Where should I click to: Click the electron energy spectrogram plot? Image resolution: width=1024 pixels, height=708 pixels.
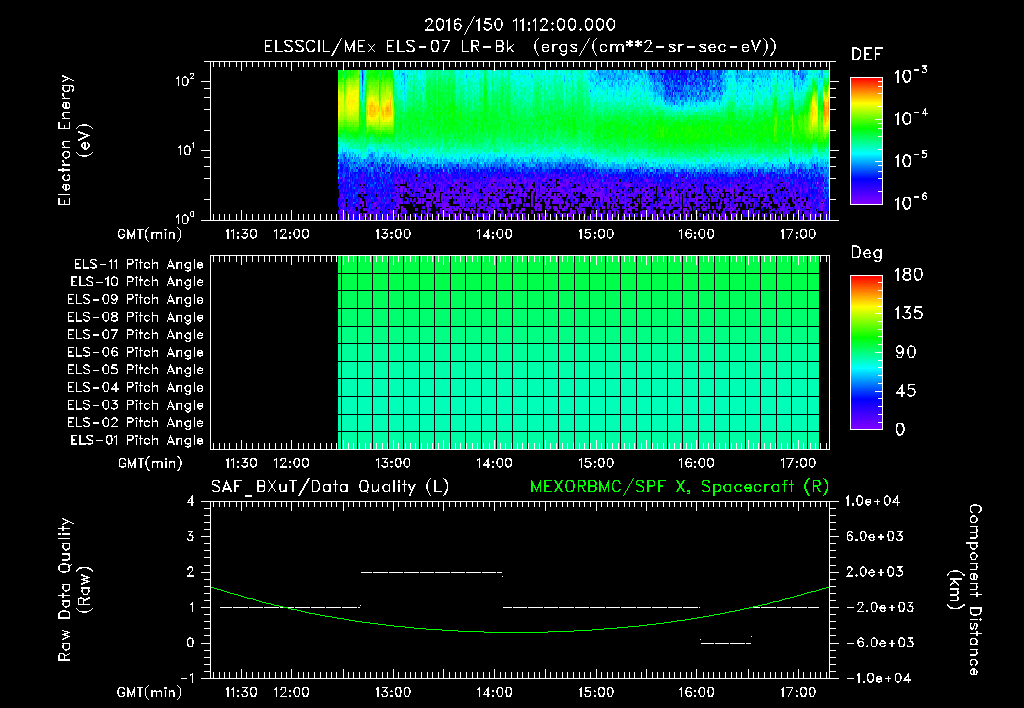point(520,140)
